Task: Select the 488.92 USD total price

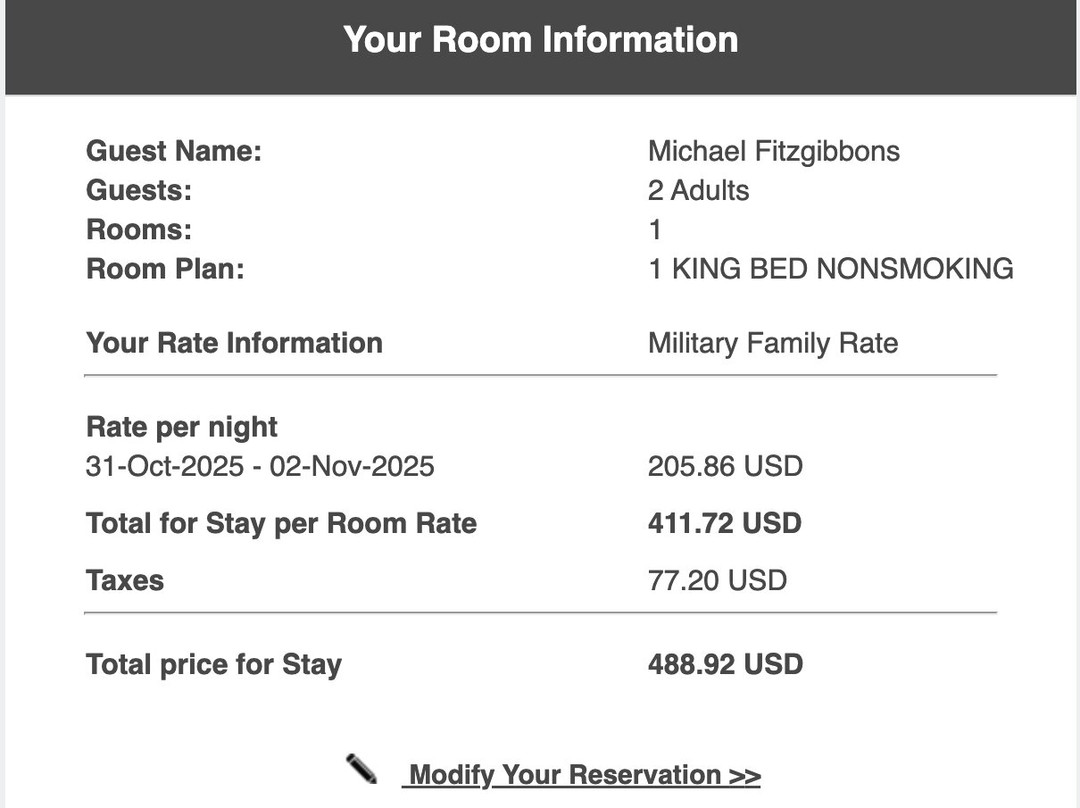Action: tap(725, 664)
